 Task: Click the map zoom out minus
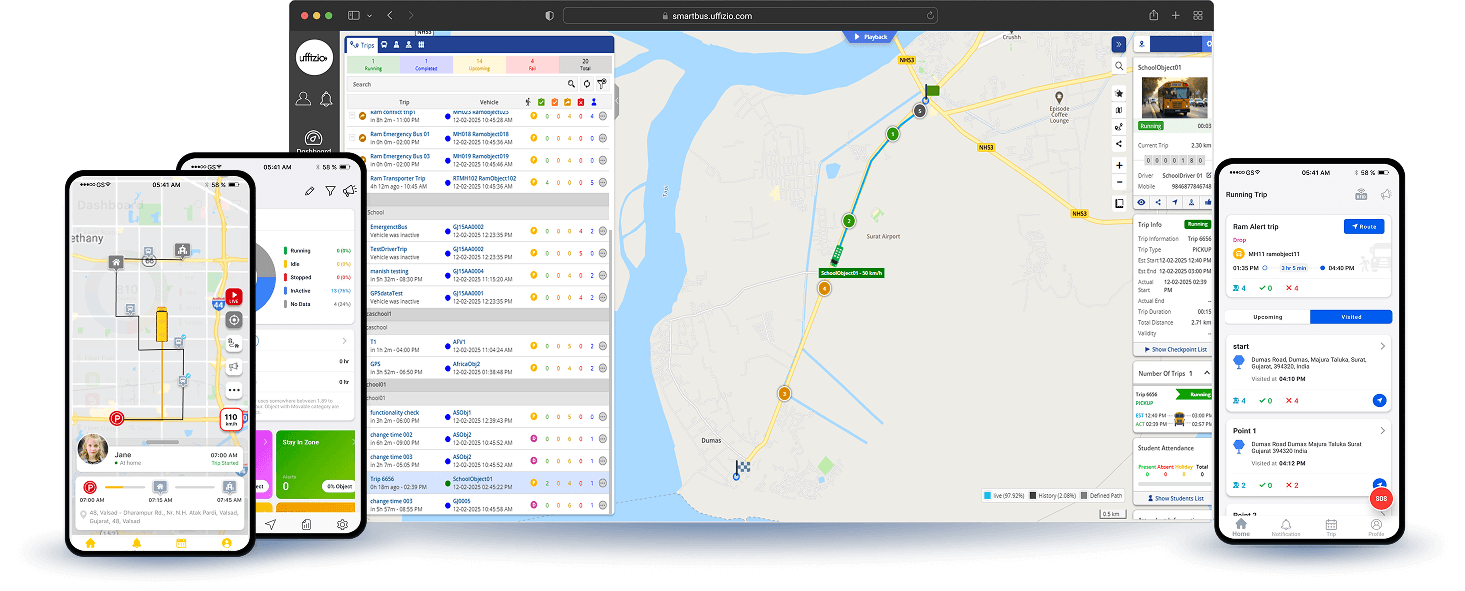(1119, 182)
